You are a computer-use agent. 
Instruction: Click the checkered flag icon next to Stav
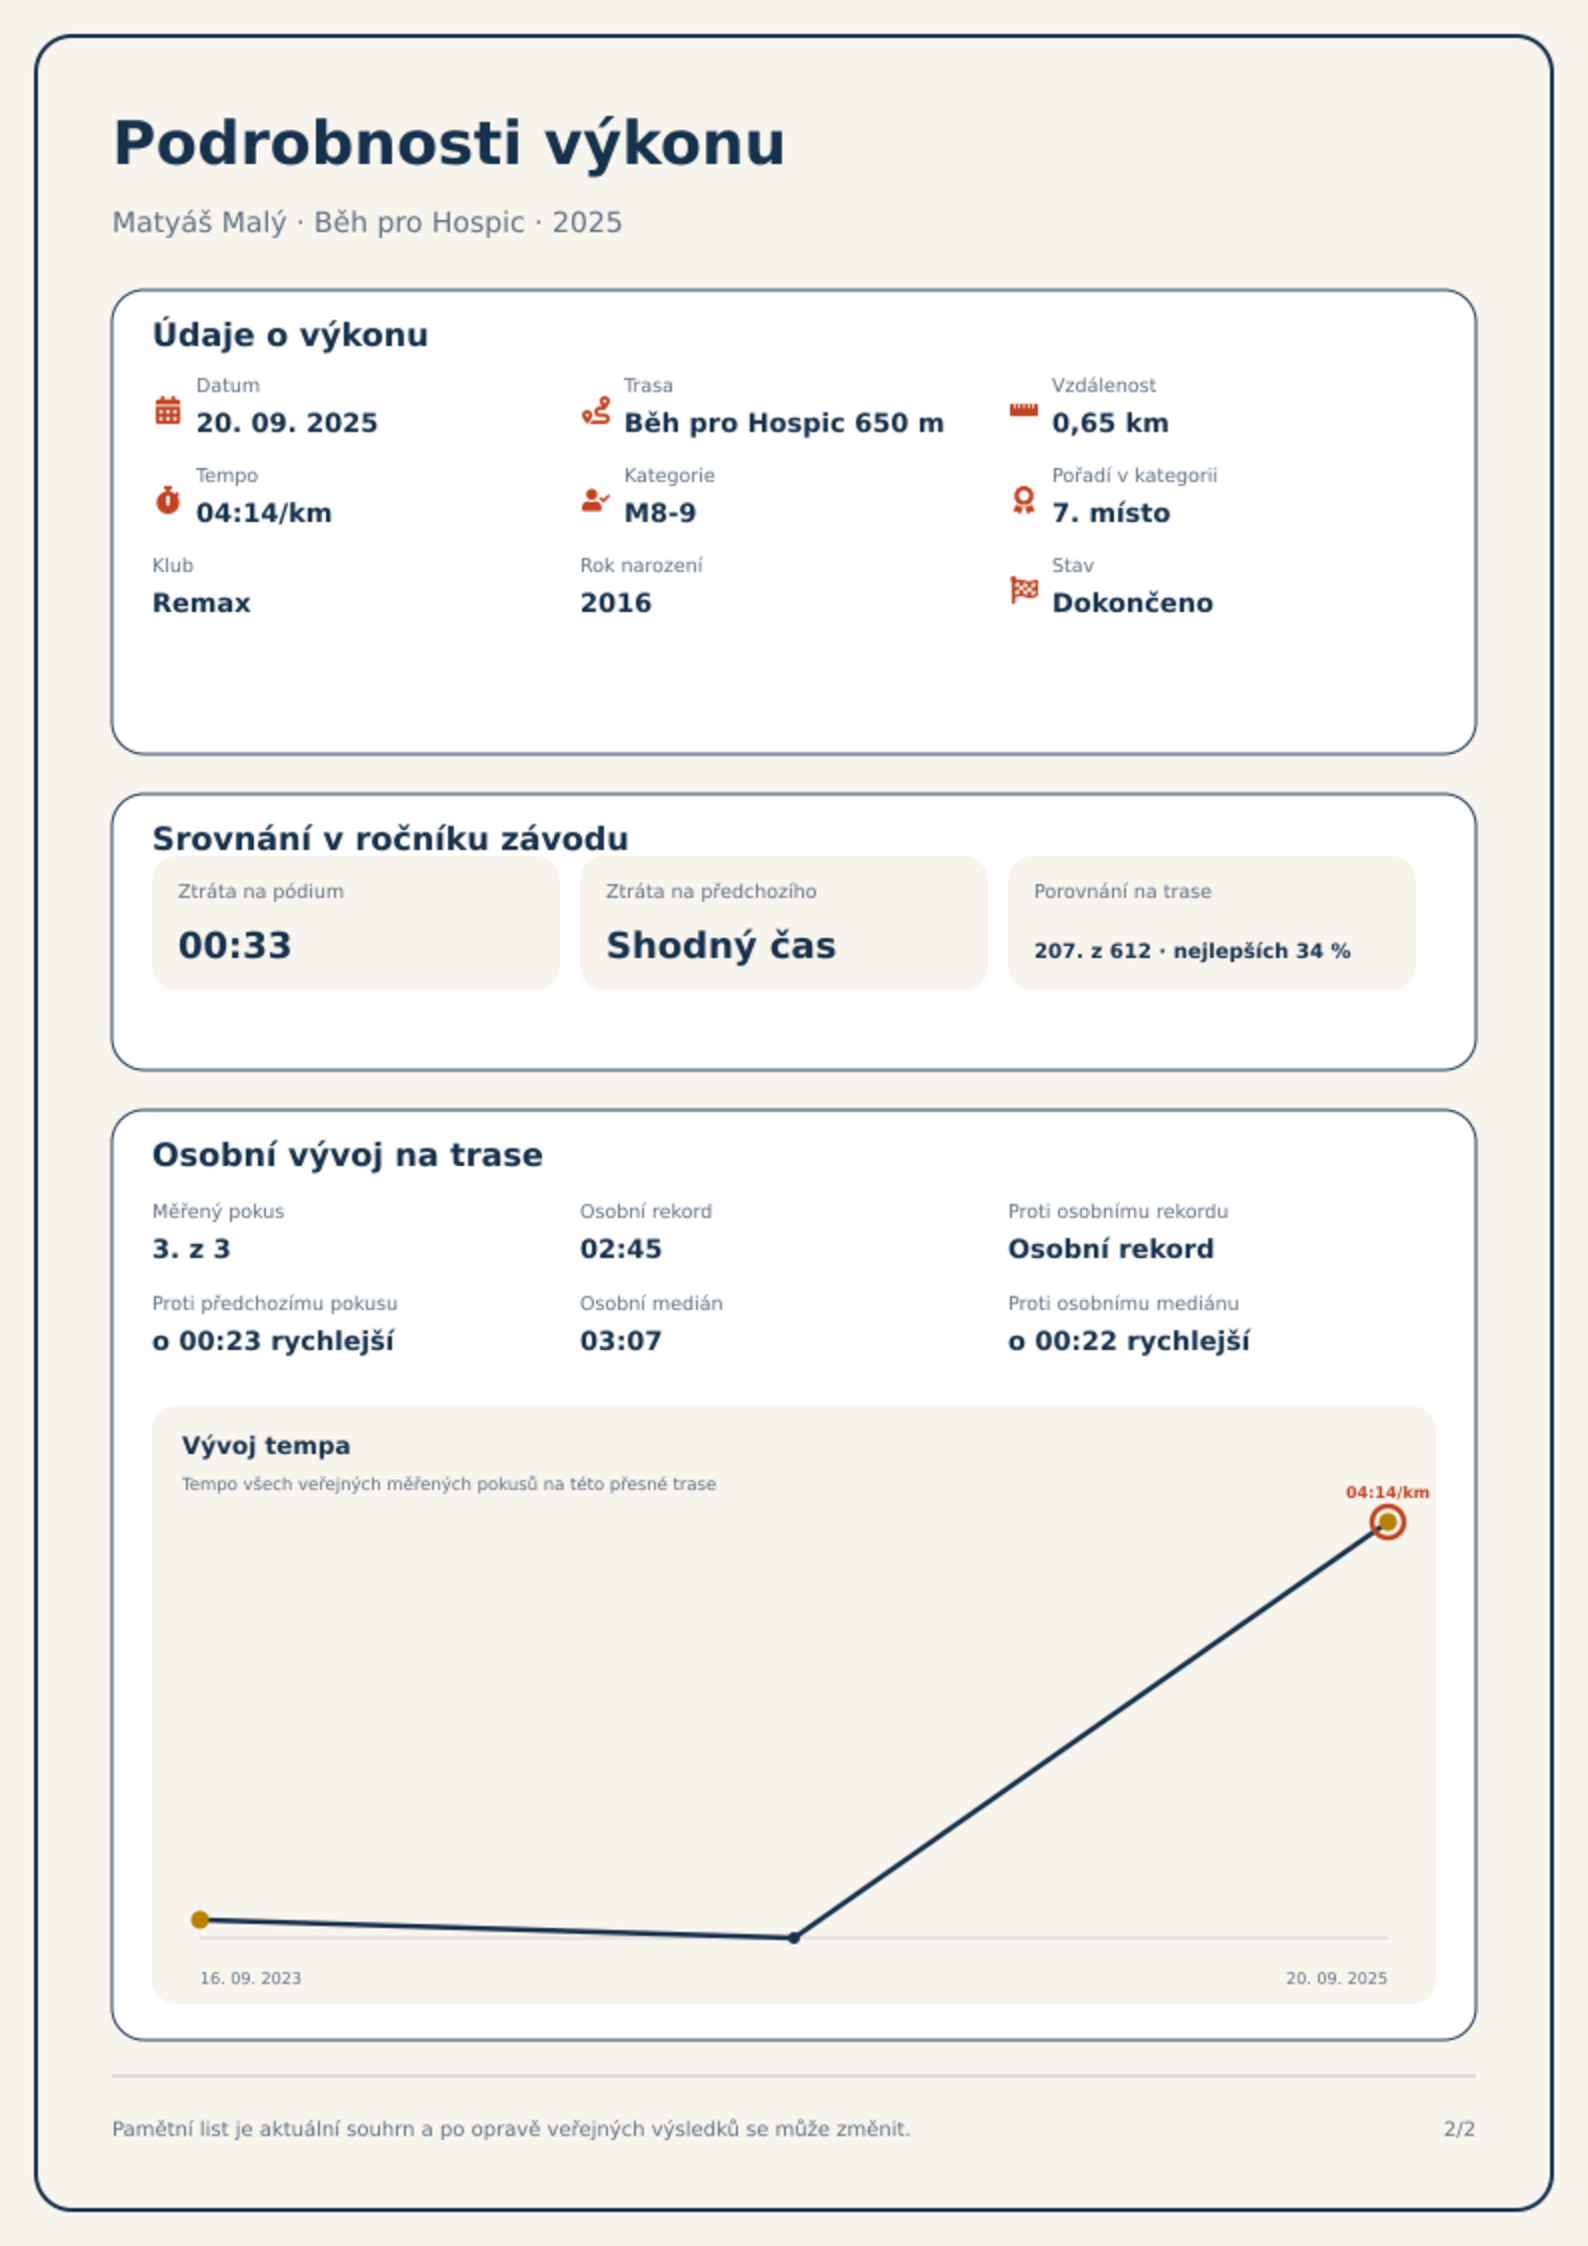[x=1024, y=590]
